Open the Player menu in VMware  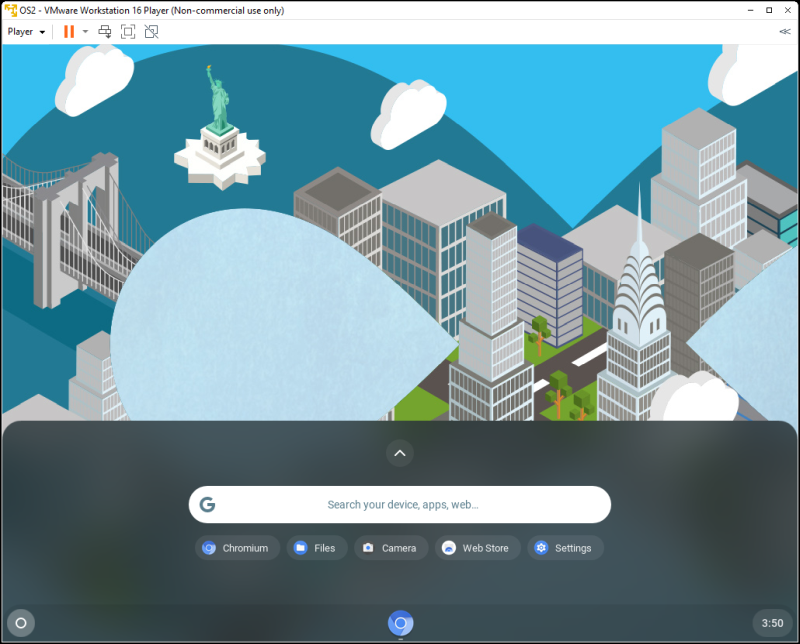pos(26,32)
